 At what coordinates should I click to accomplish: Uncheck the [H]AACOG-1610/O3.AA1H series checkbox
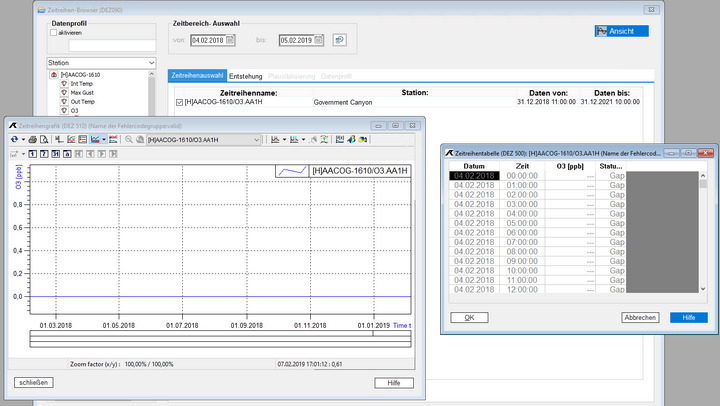[x=179, y=102]
